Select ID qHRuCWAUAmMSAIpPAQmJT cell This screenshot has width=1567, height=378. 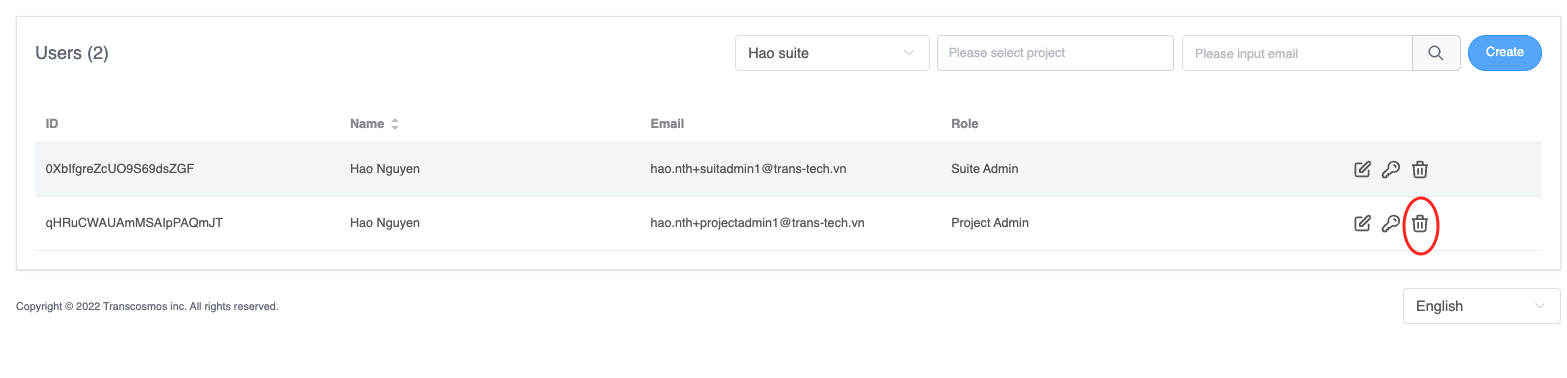(134, 223)
